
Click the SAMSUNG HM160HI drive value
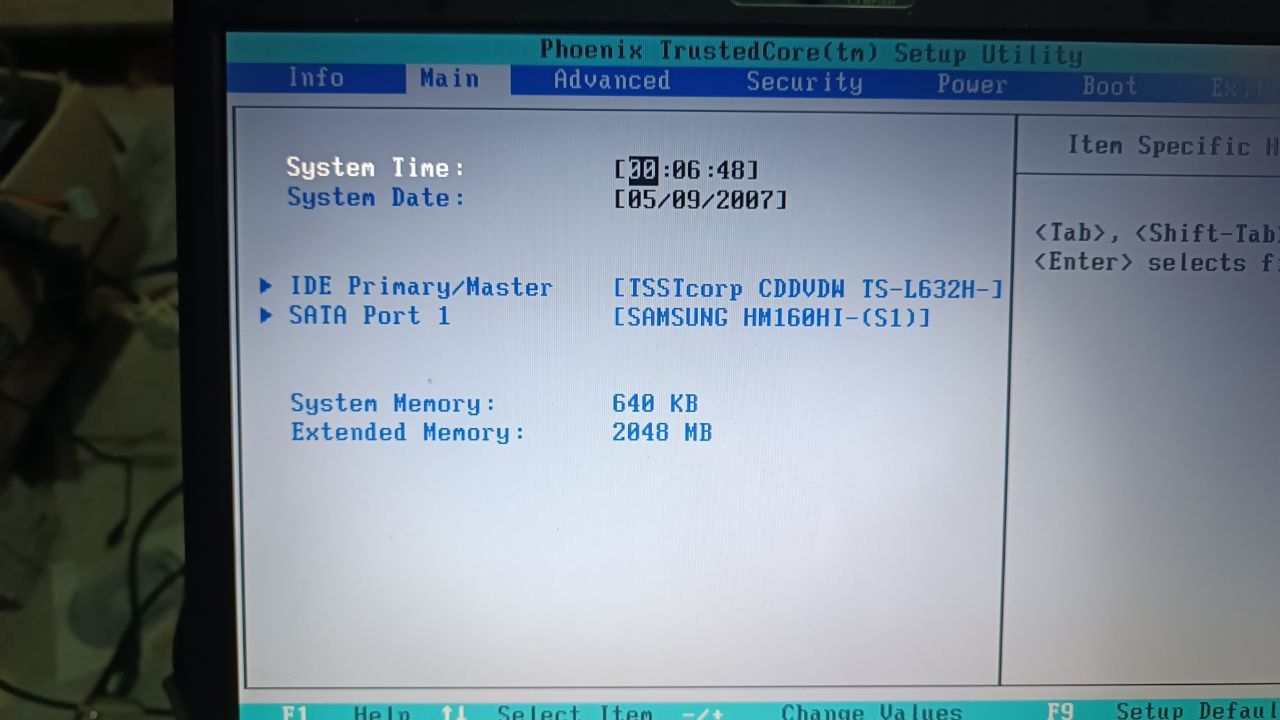coord(772,318)
